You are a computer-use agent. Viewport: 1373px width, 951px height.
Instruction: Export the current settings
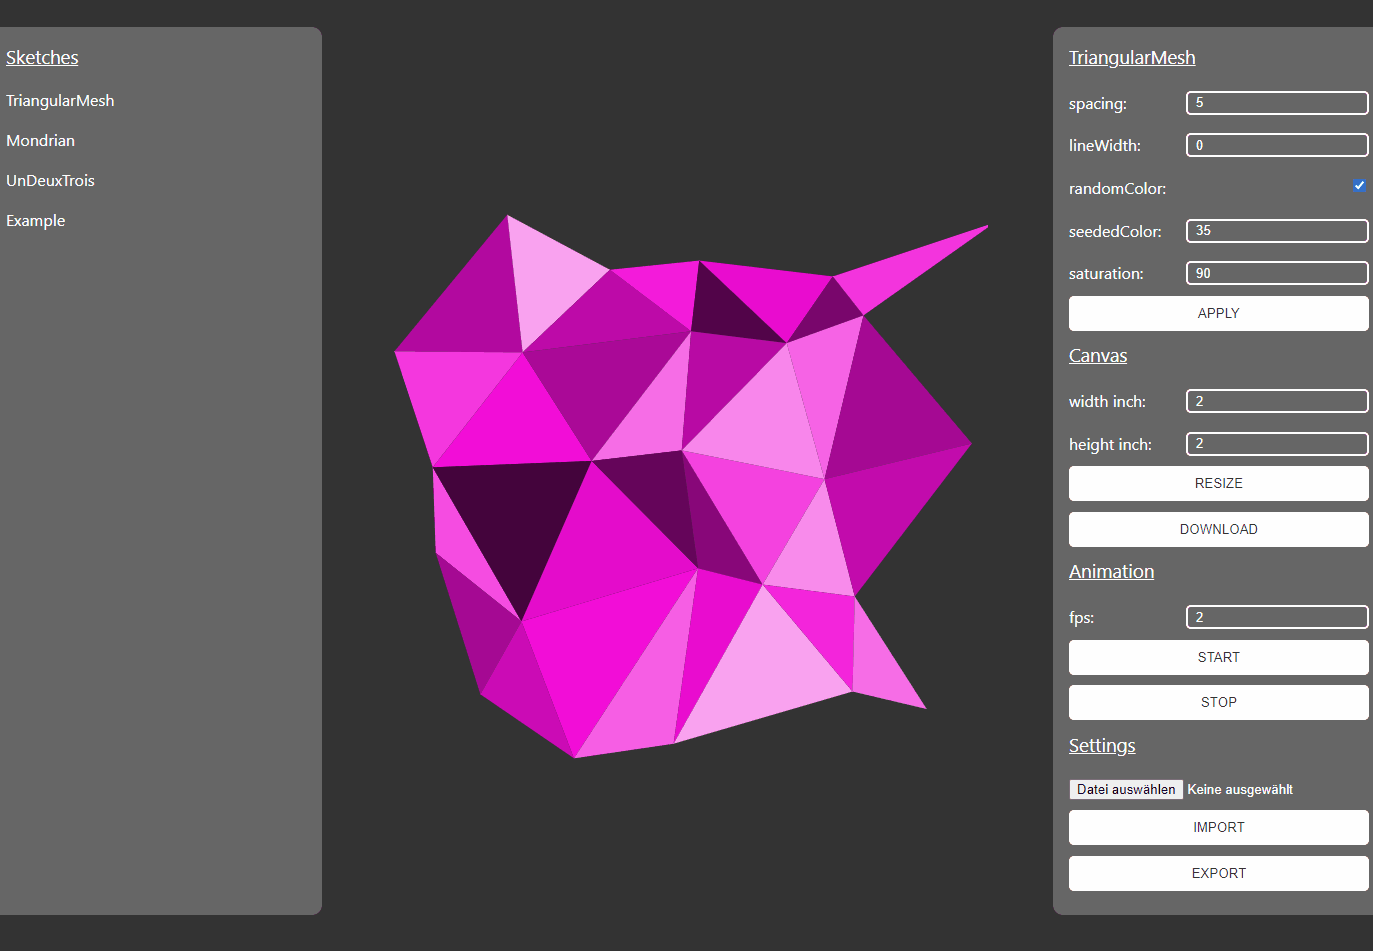point(1218,873)
